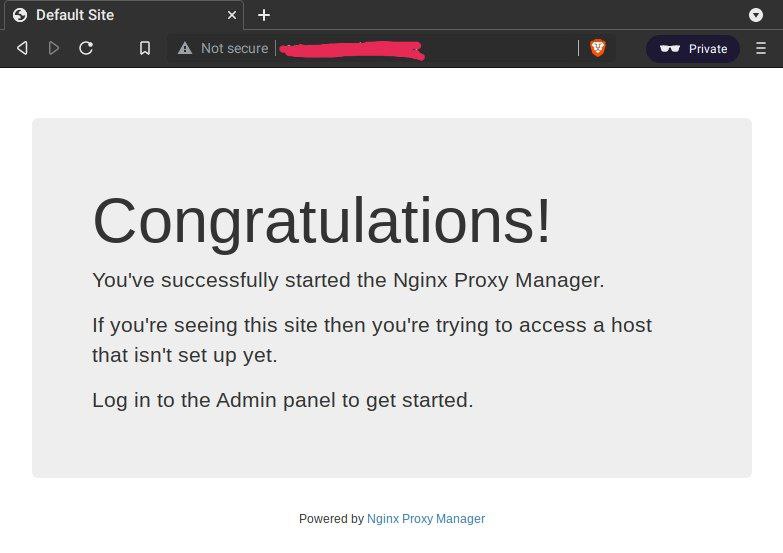Click the Congratulations! heading
The height and width of the screenshot is (553, 783).
tap(321, 221)
